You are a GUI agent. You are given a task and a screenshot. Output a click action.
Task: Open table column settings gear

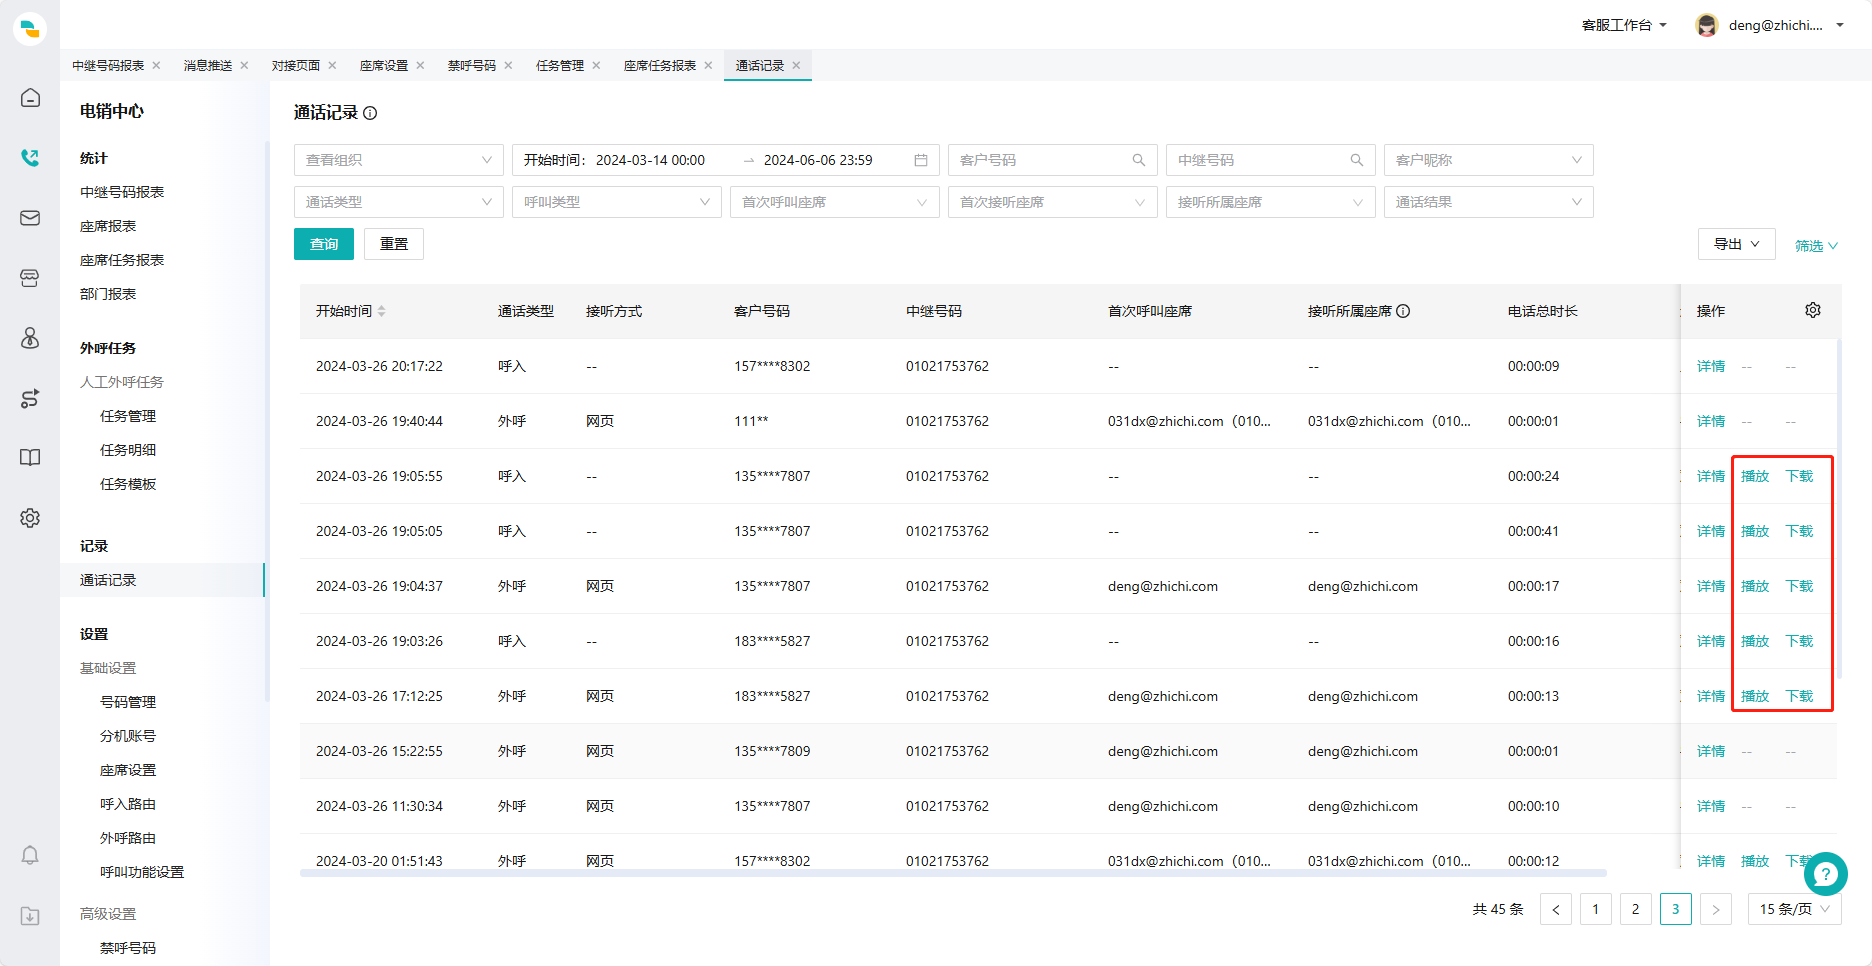[1813, 310]
